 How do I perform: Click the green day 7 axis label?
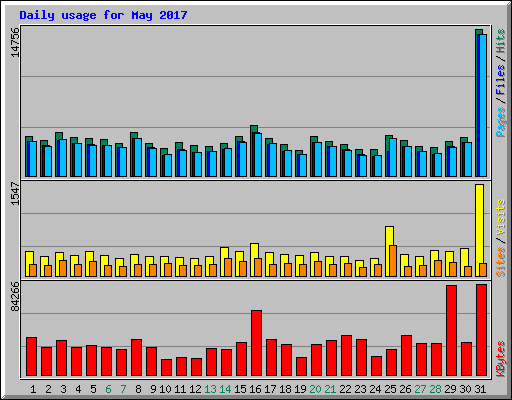click(x=123, y=389)
